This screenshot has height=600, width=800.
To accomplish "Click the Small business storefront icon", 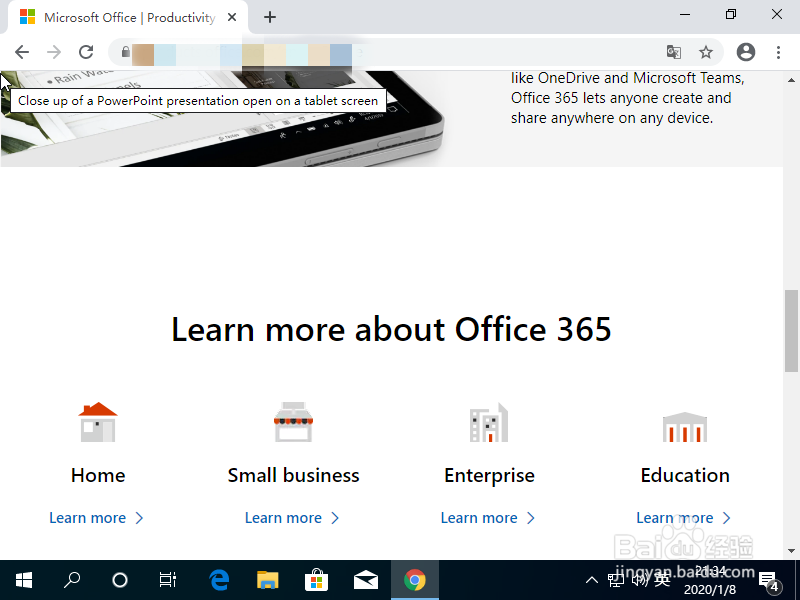I will click(x=293, y=422).
